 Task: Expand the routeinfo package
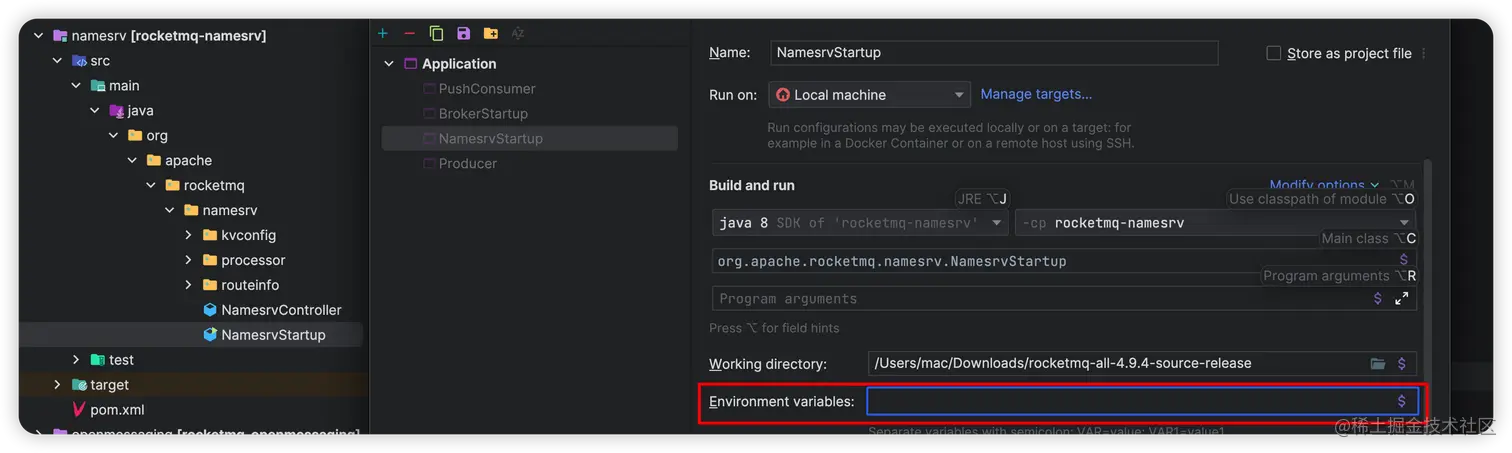tap(188, 285)
